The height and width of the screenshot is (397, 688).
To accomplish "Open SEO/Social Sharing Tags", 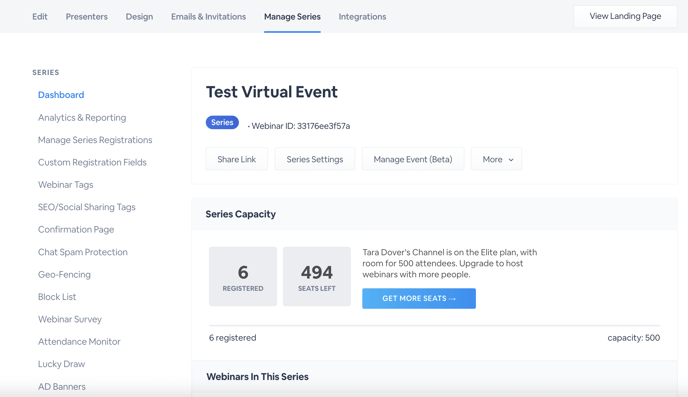I will point(86,207).
